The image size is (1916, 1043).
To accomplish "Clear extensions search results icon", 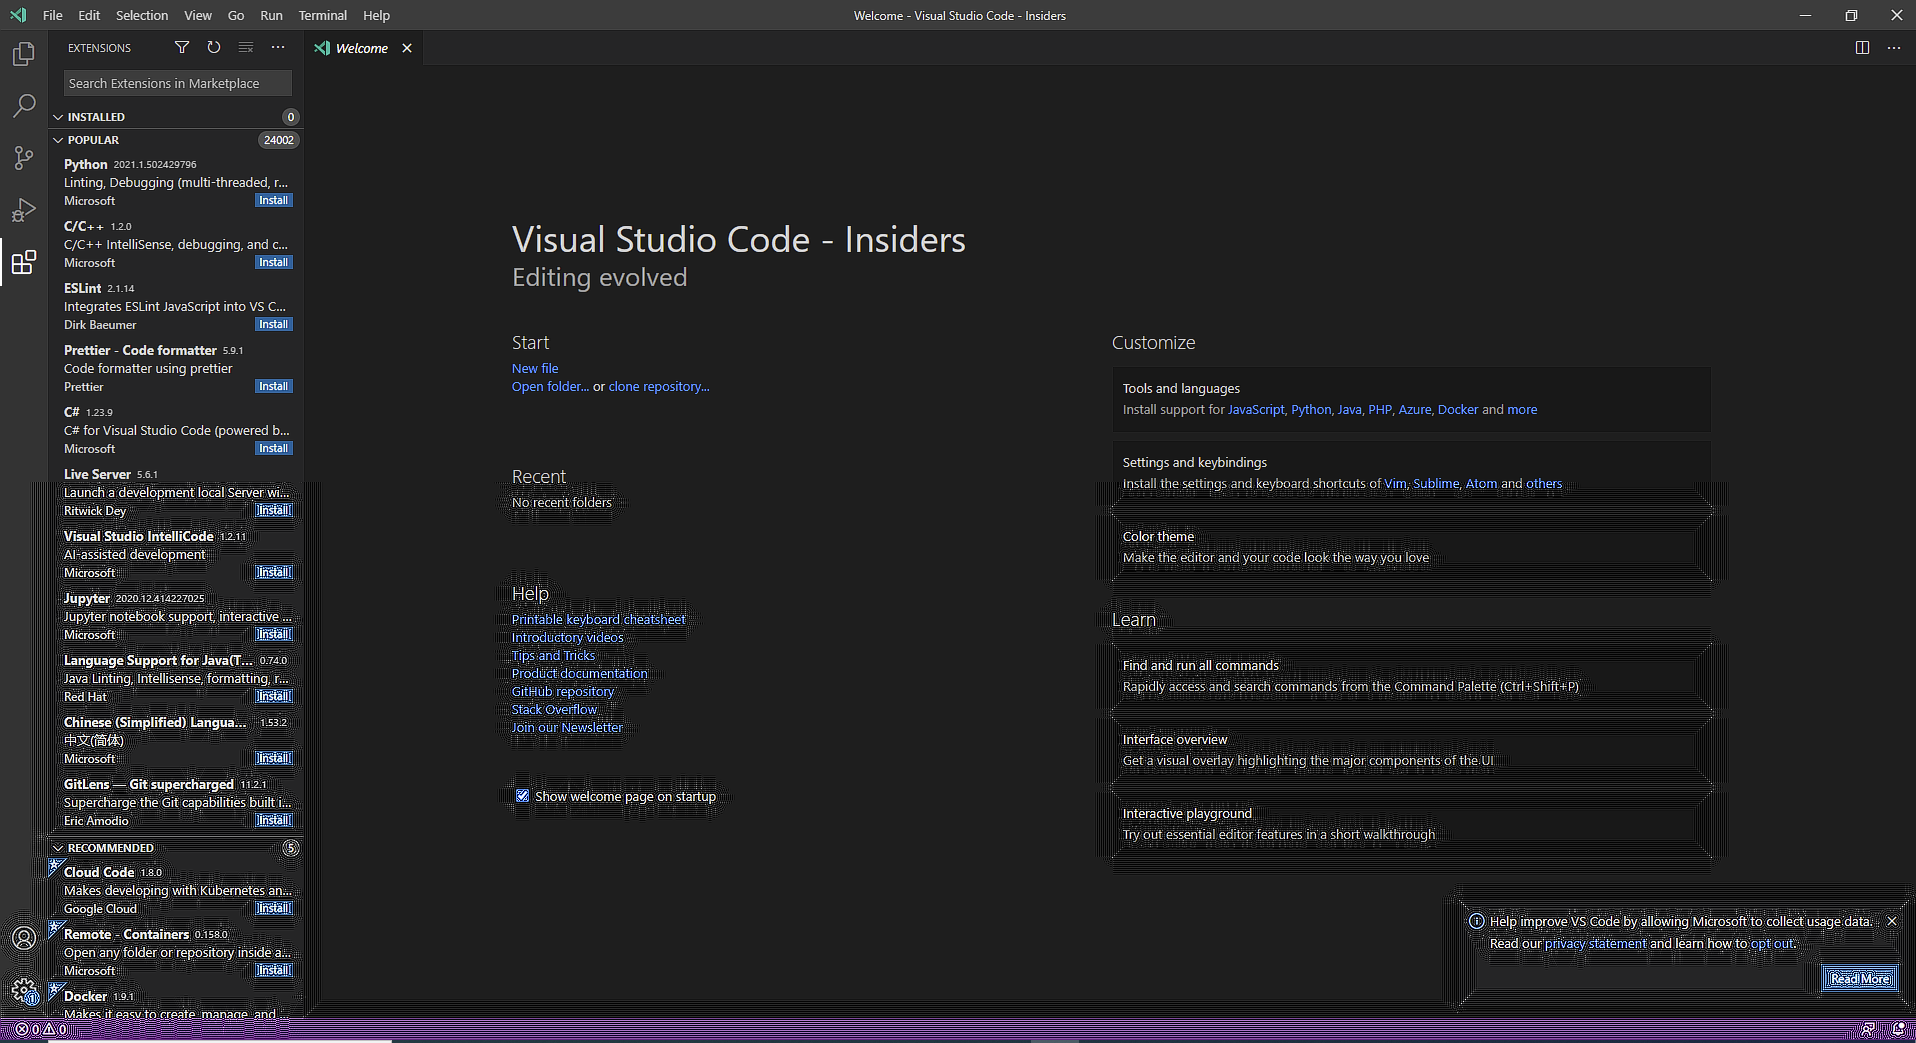I will pyautogui.click(x=245, y=47).
